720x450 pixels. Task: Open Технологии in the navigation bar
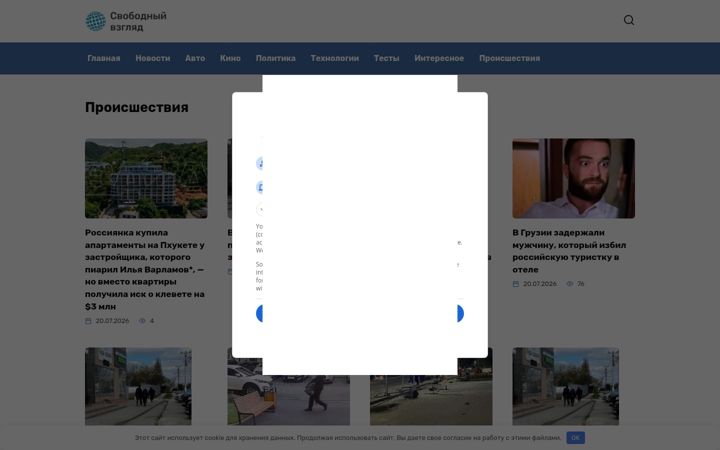click(x=335, y=58)
